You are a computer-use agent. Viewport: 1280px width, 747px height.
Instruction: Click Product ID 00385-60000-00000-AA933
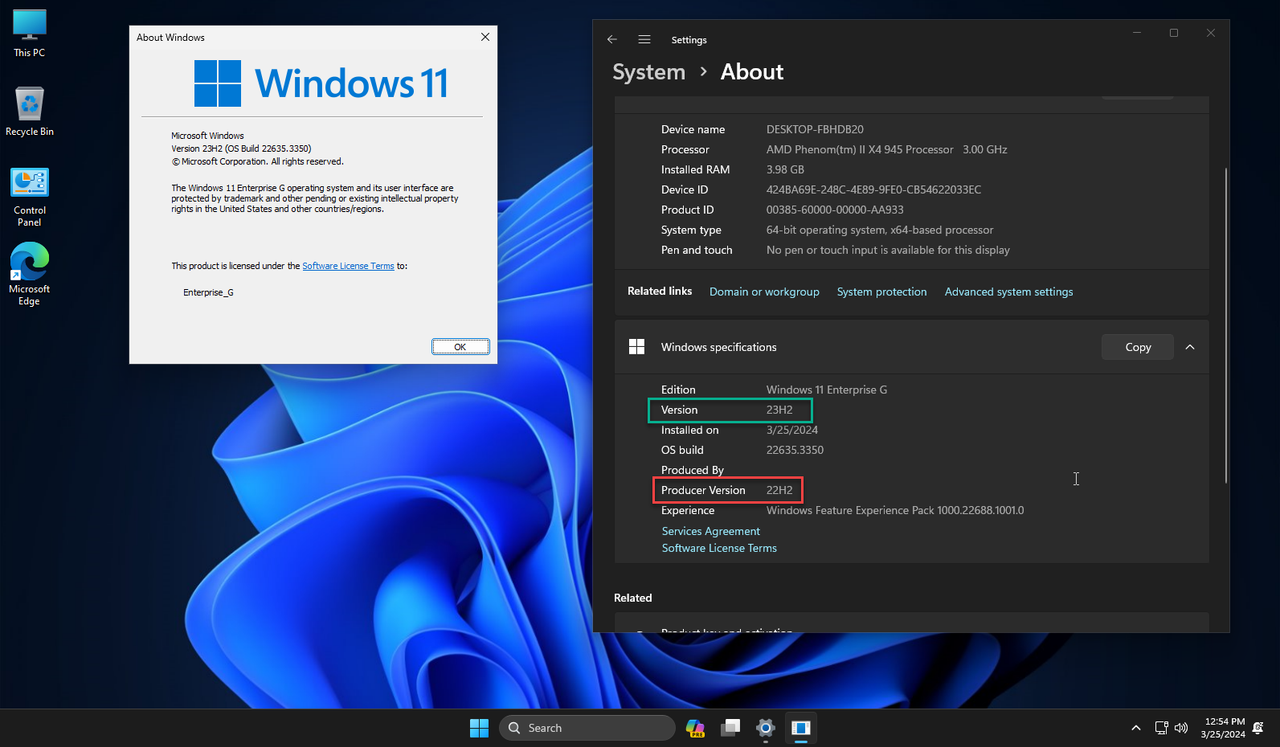click(x=835, y=210)
